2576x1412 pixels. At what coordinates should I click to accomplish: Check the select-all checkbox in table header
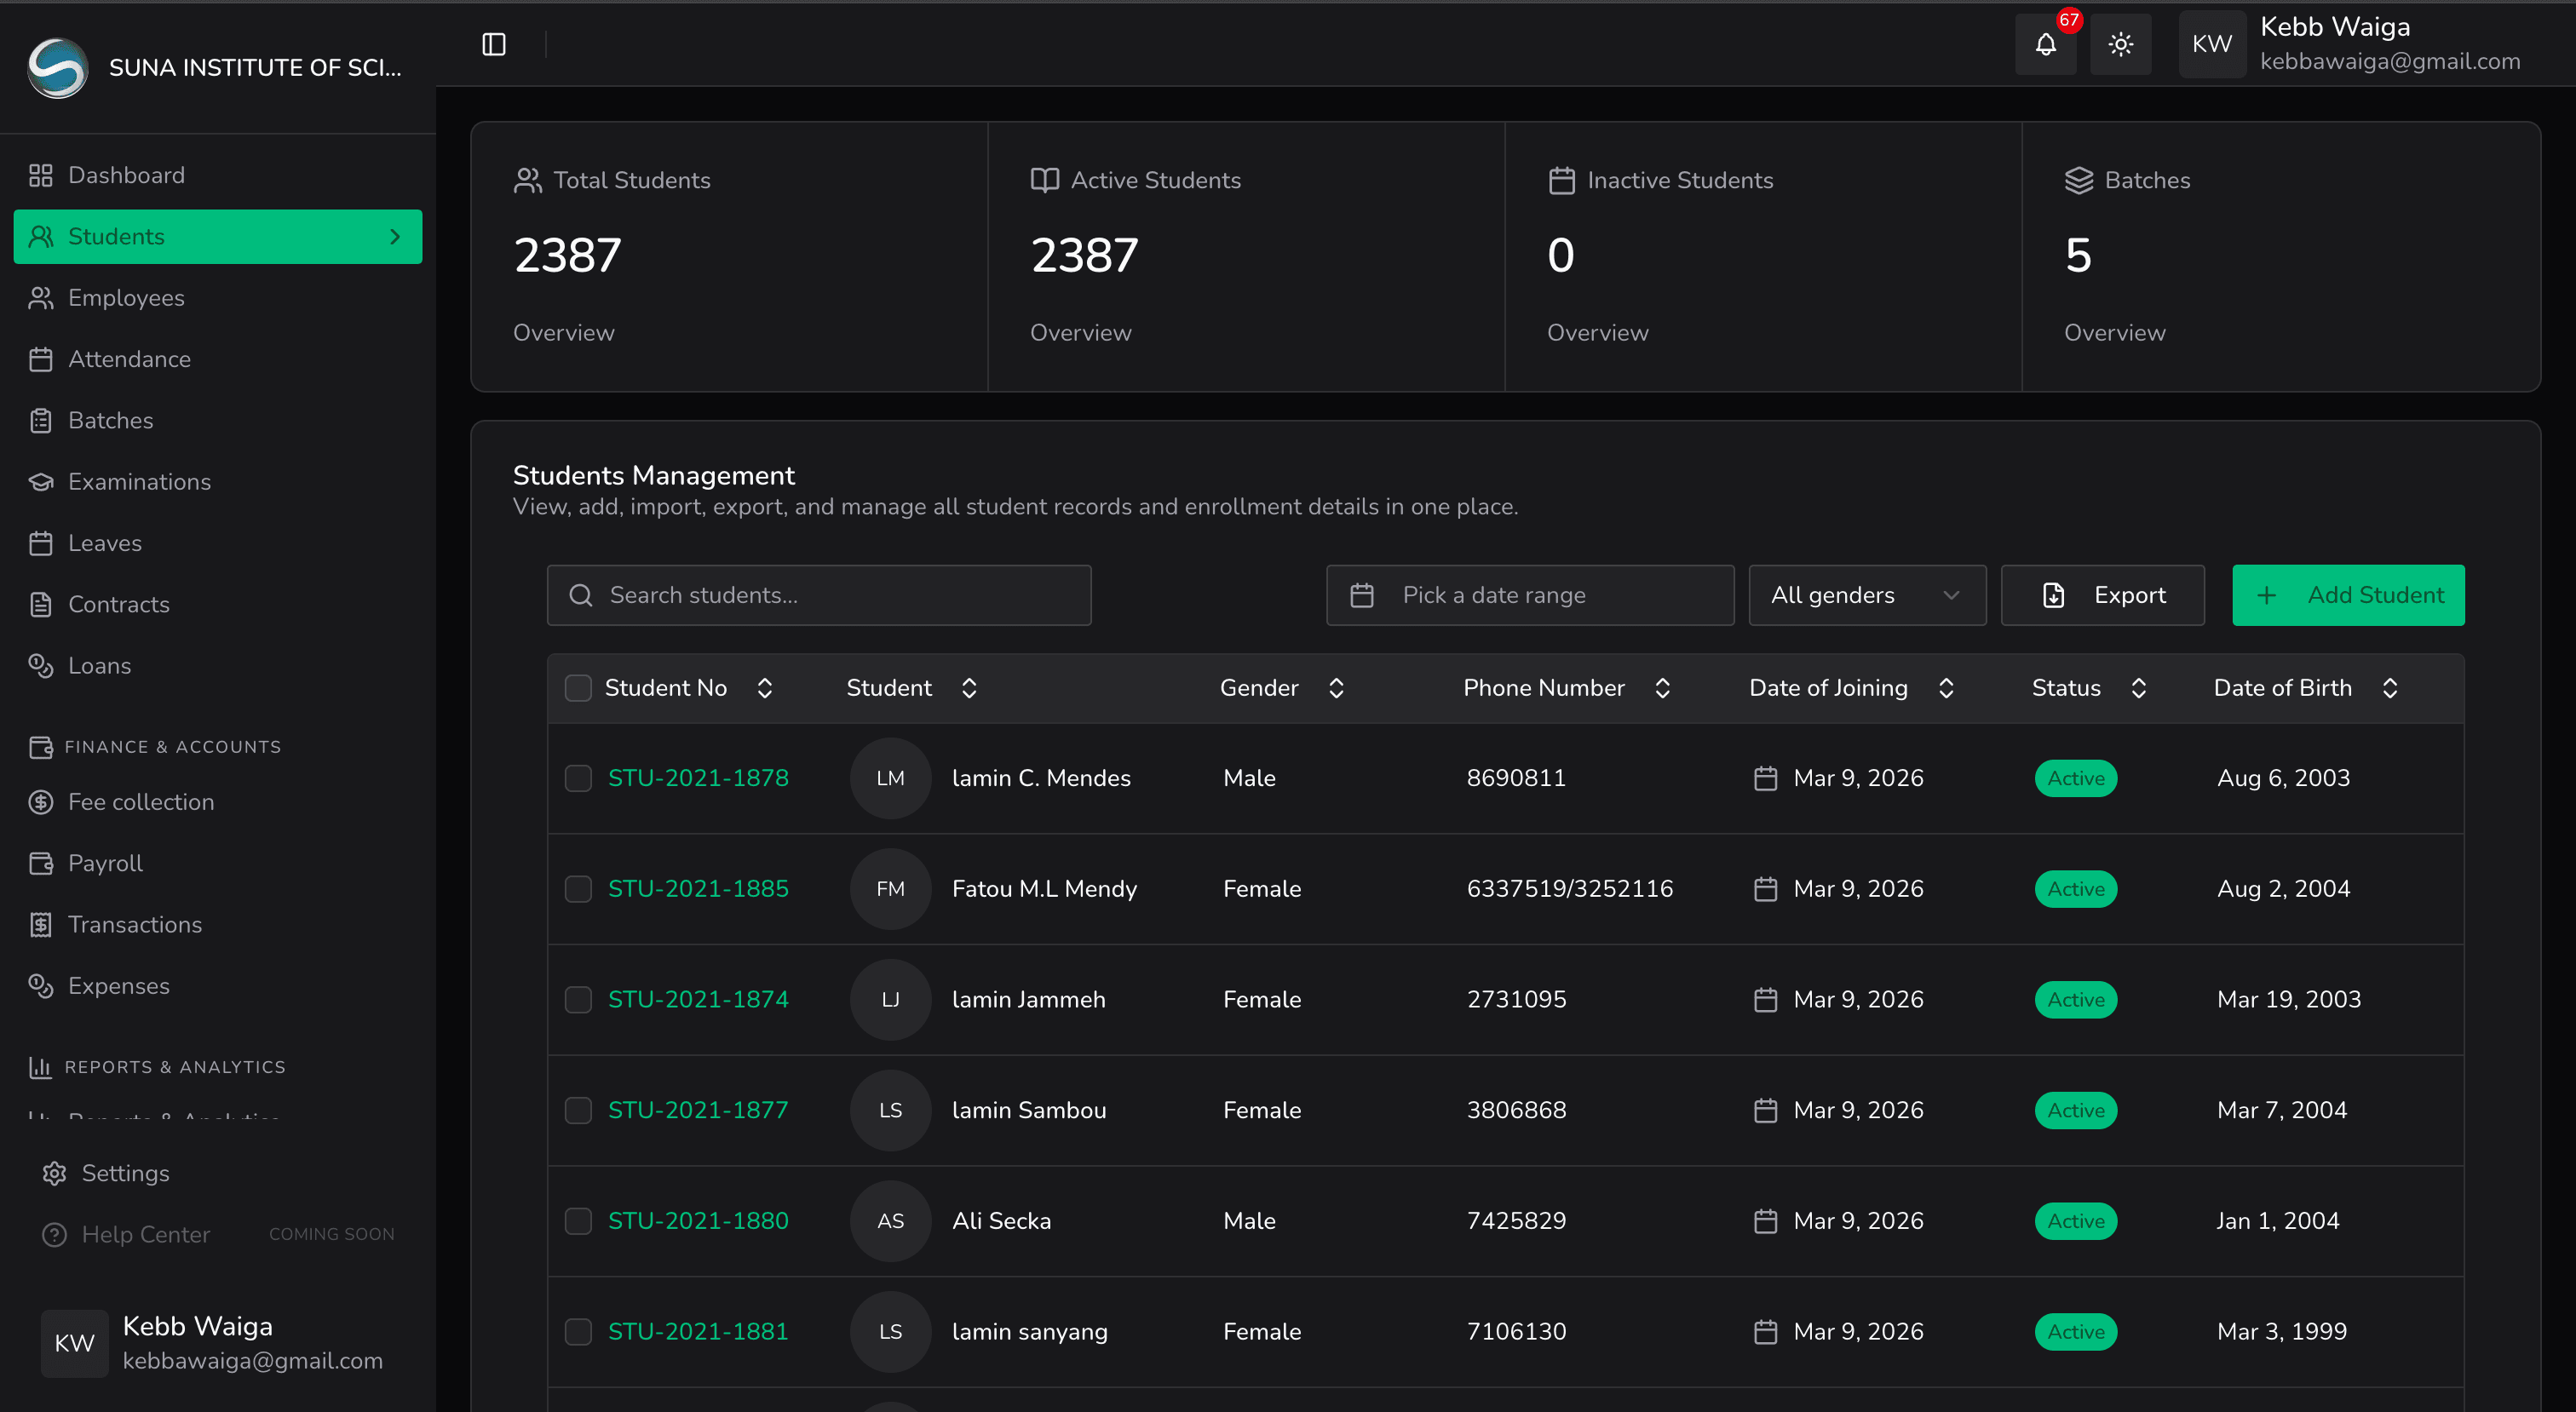(578, 688)
